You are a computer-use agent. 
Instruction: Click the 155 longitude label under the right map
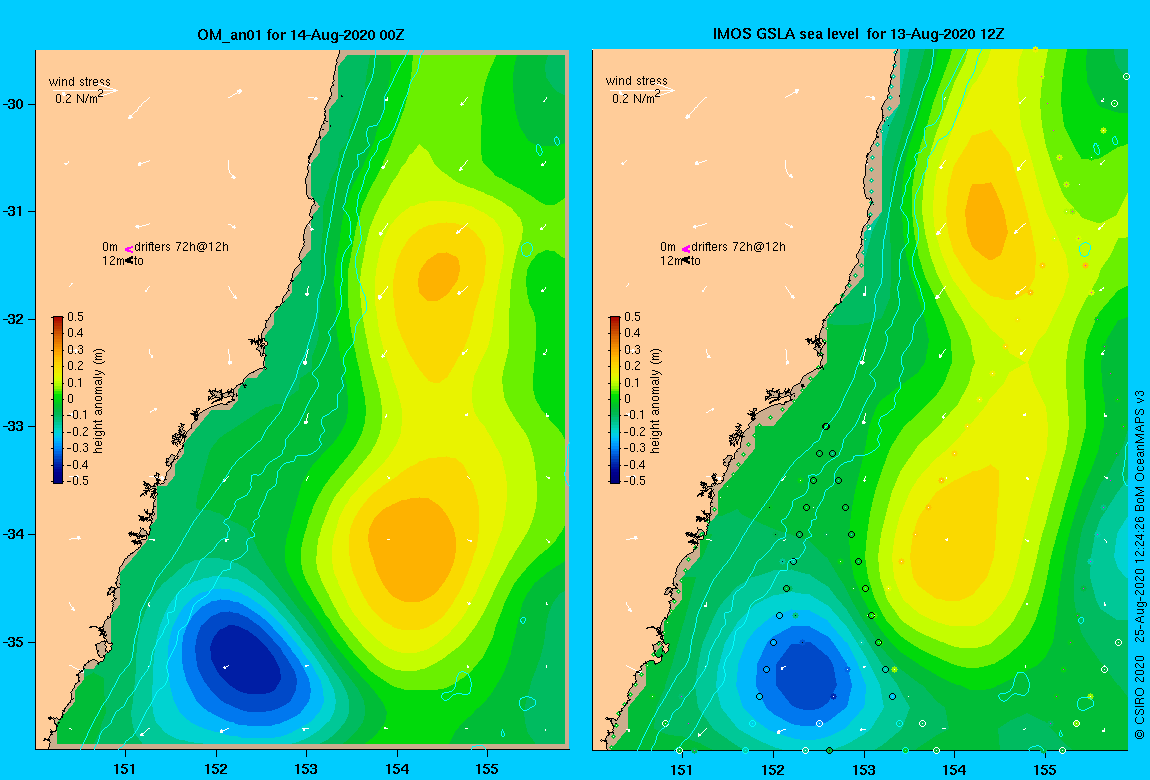click(1045, 770)
